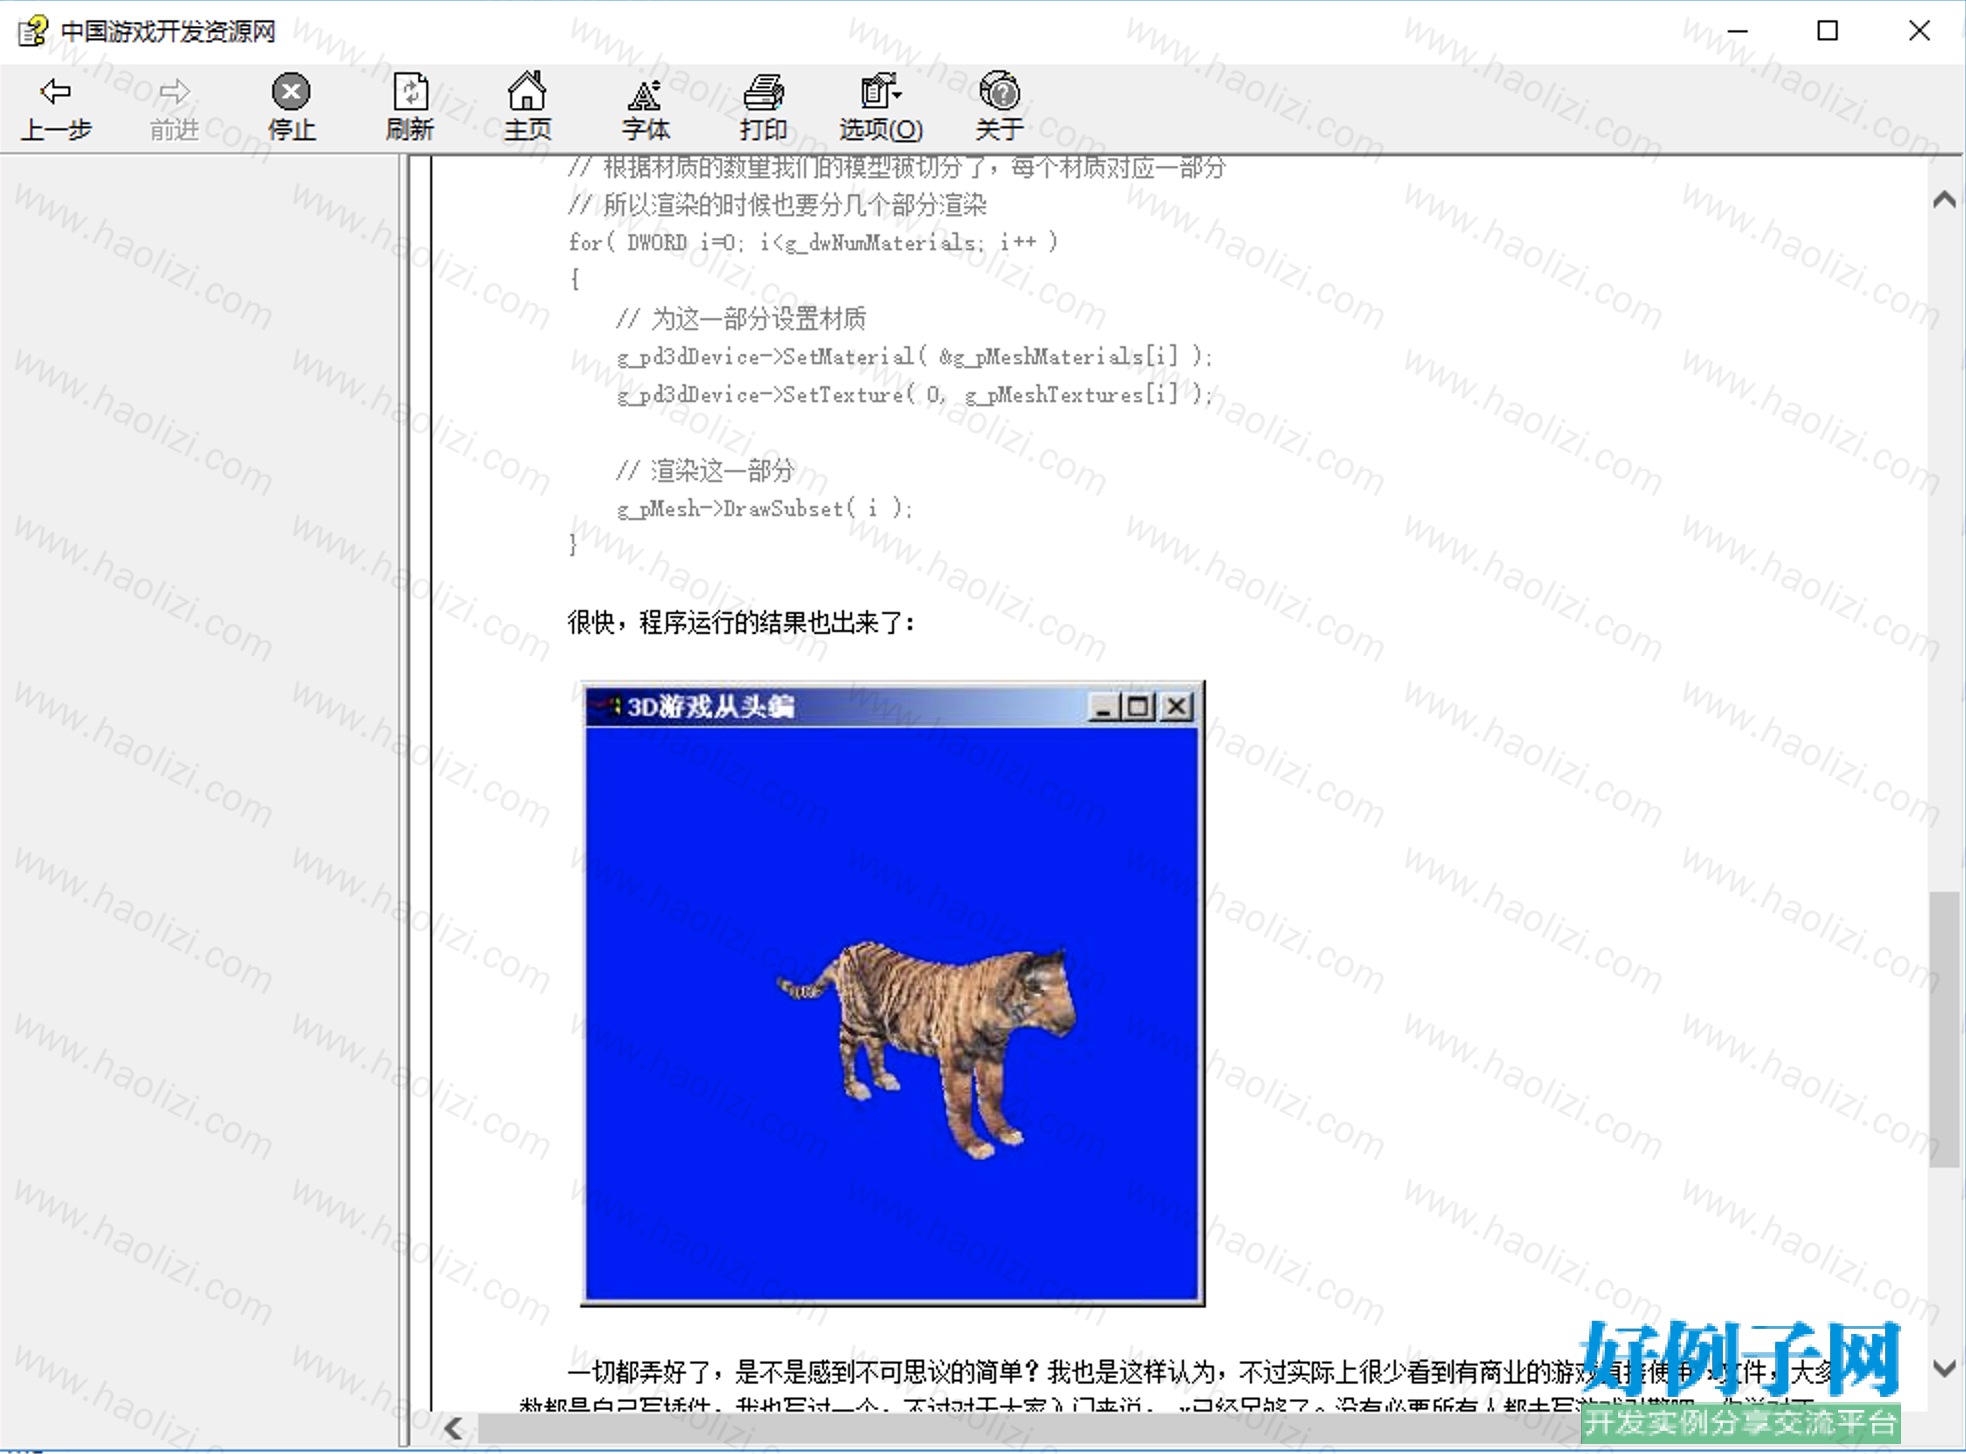Click the code line g_pMesh->DrawSubset( i )

point(765,508)
